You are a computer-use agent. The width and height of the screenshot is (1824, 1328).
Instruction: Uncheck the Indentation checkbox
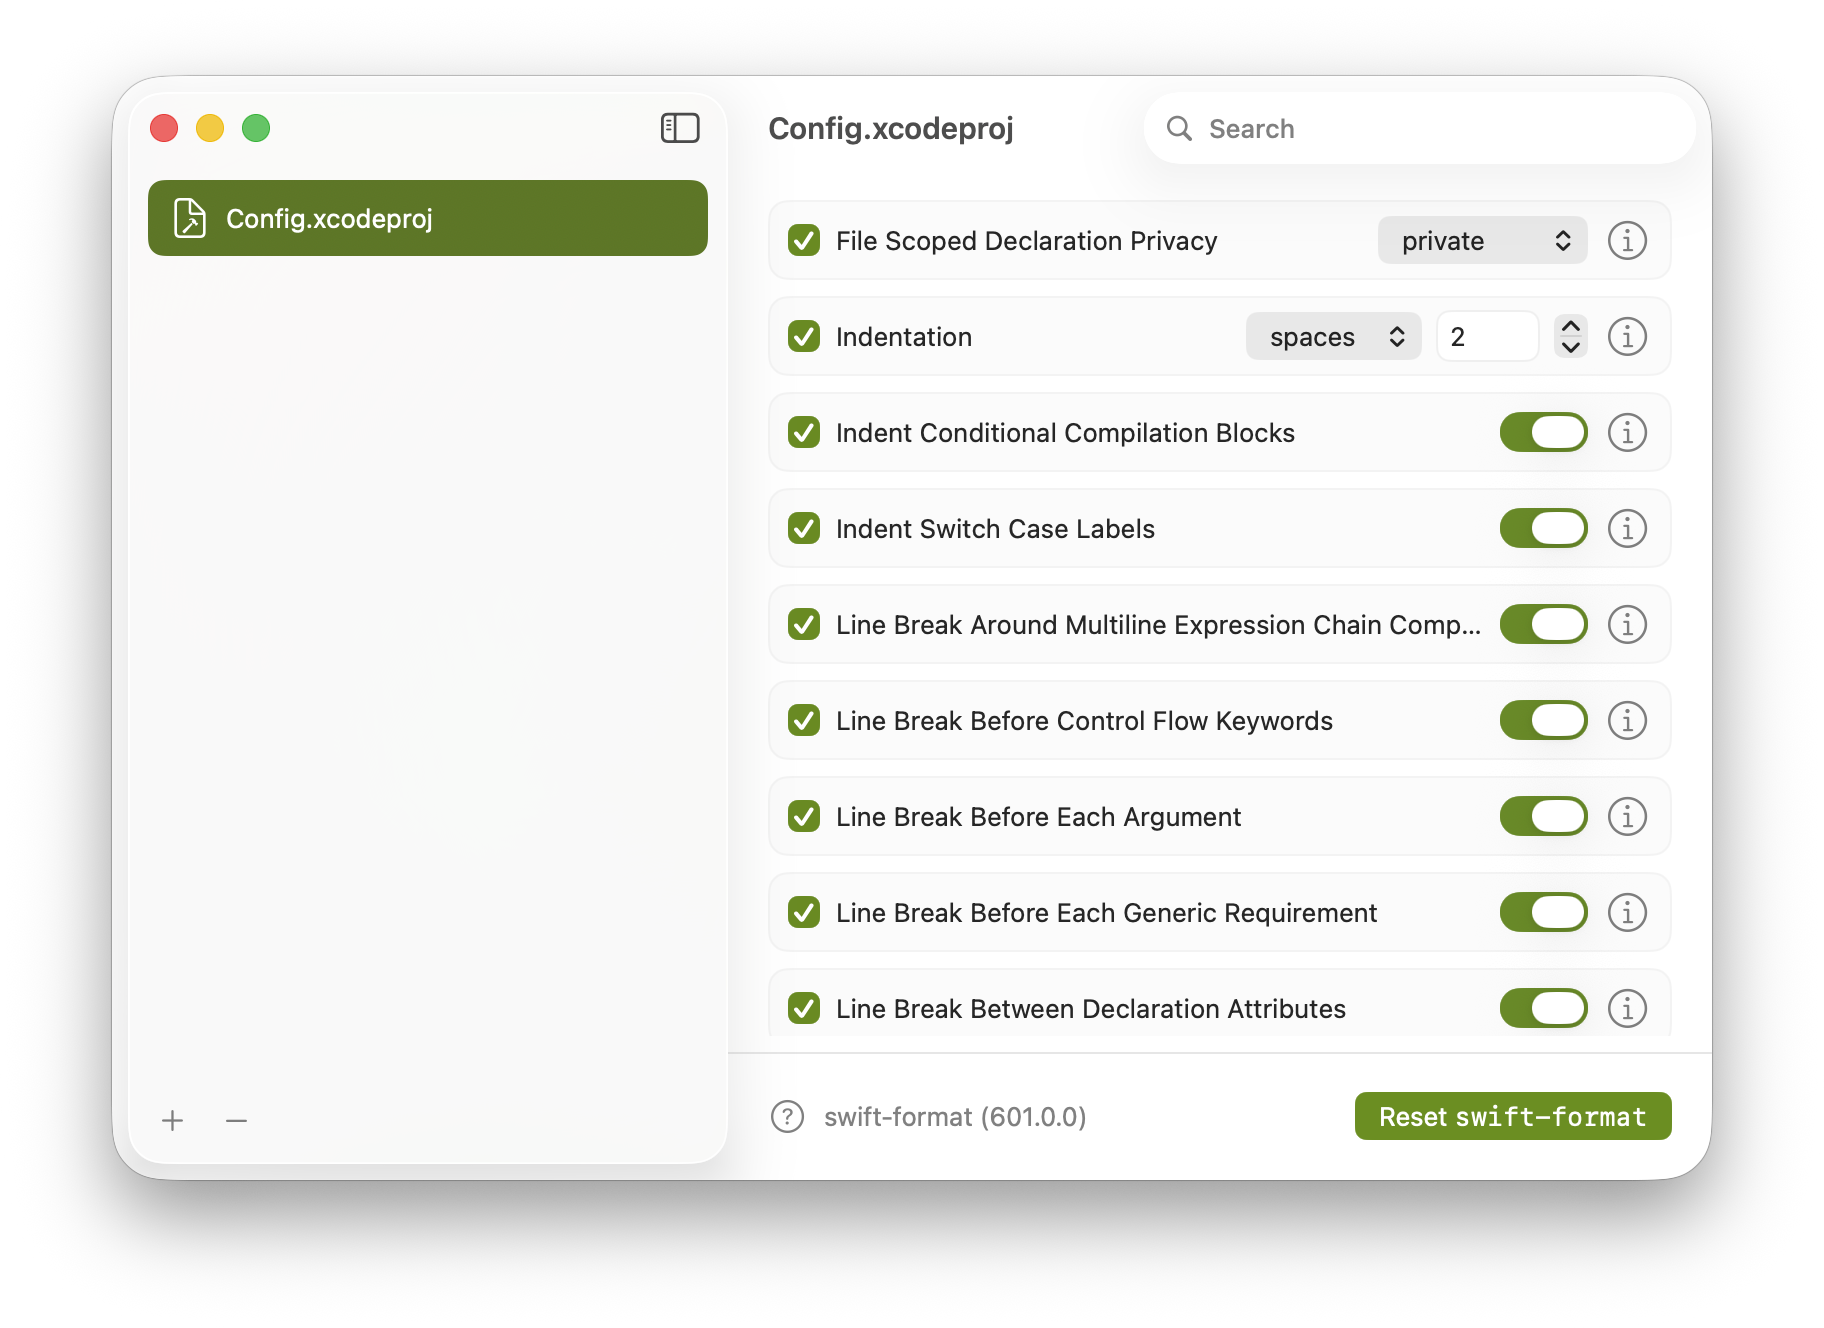(x=804, y=337)
